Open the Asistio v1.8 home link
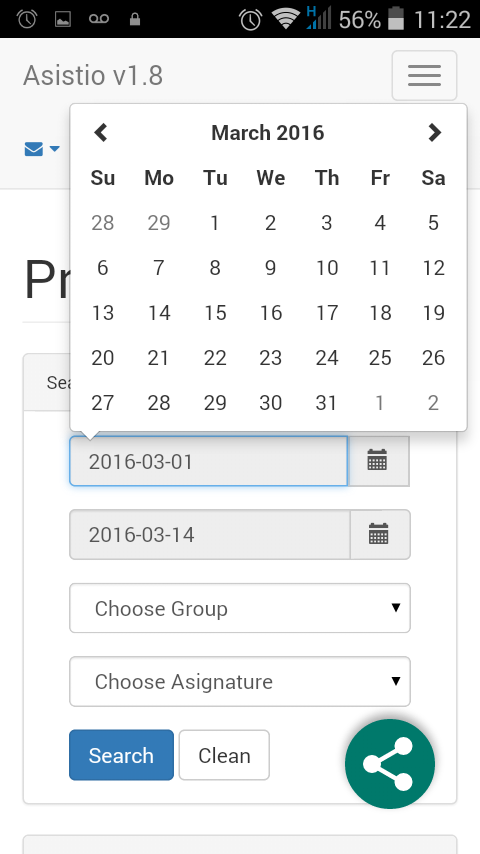Image resolution: width=480 pixels, height=854 pixels. [x=93, y=75]
